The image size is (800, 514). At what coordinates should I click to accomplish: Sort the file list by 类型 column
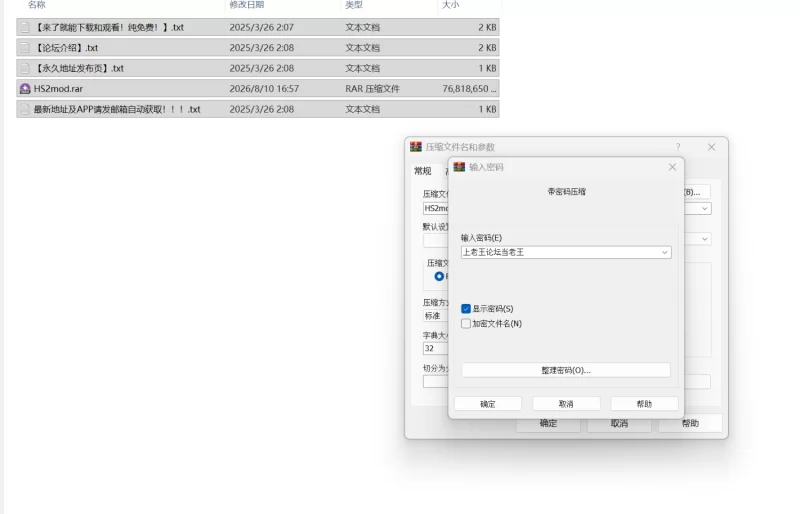(354, 5)
